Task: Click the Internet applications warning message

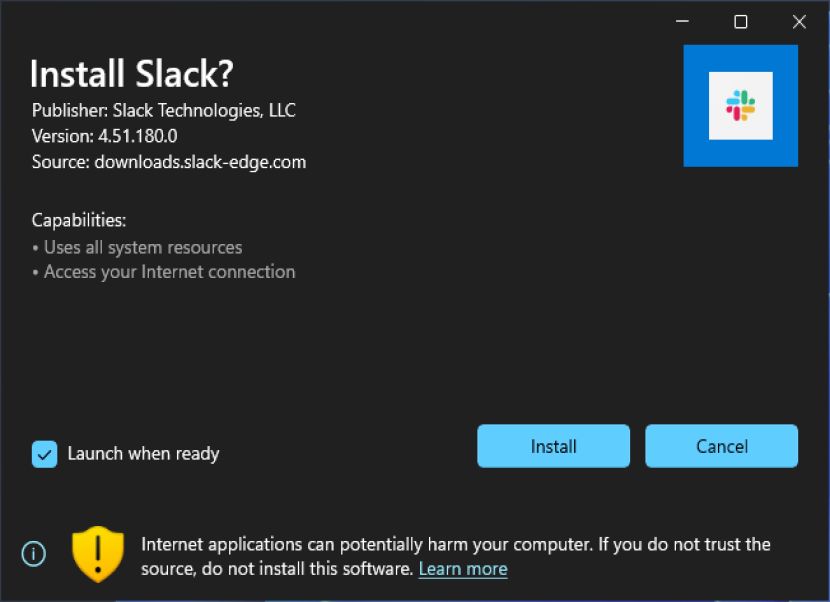Action: [x=456, y=556]
